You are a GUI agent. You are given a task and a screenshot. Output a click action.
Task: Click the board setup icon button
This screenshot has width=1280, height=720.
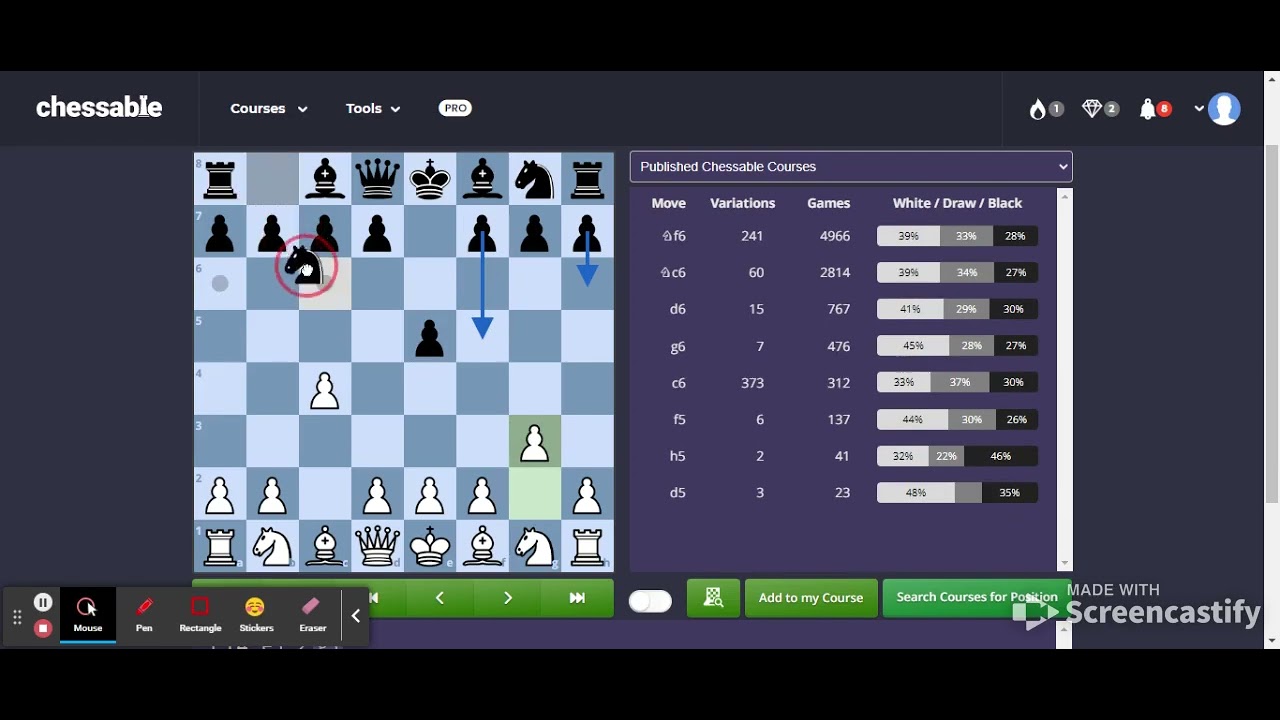tap(713, 598)
